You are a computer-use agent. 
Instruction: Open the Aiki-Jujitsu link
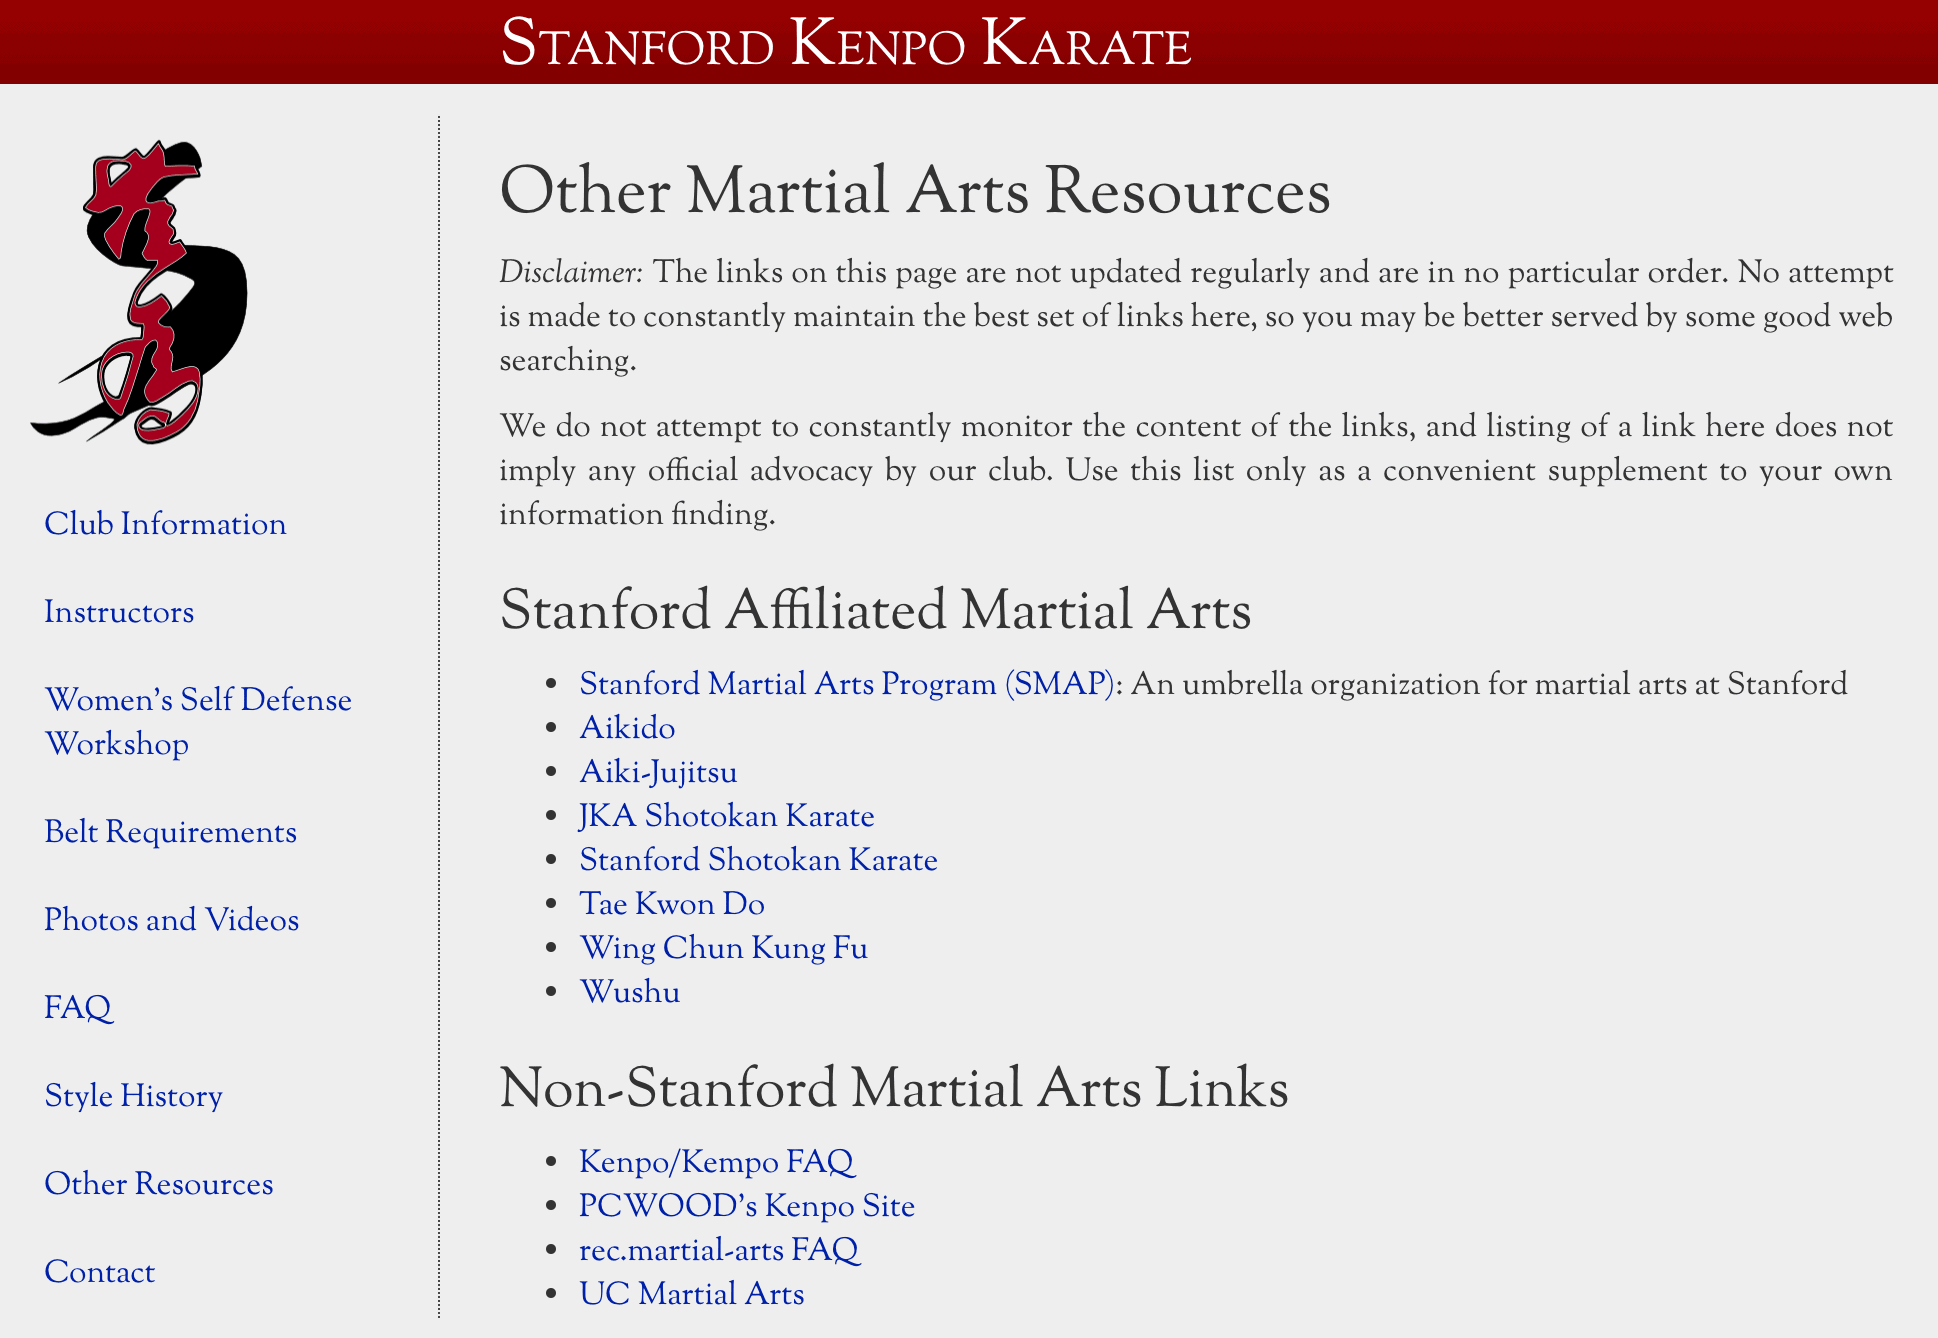click(658, 772)
